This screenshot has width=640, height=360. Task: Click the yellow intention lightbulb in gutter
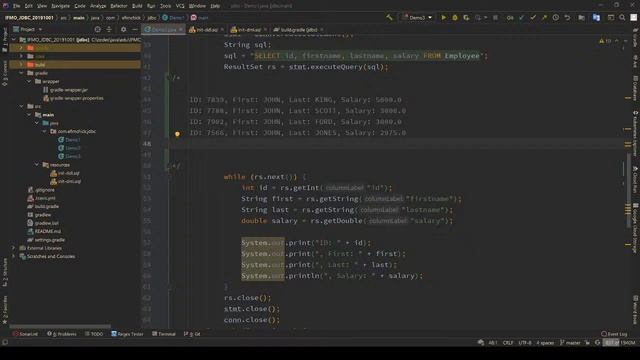tap(177, 133)
